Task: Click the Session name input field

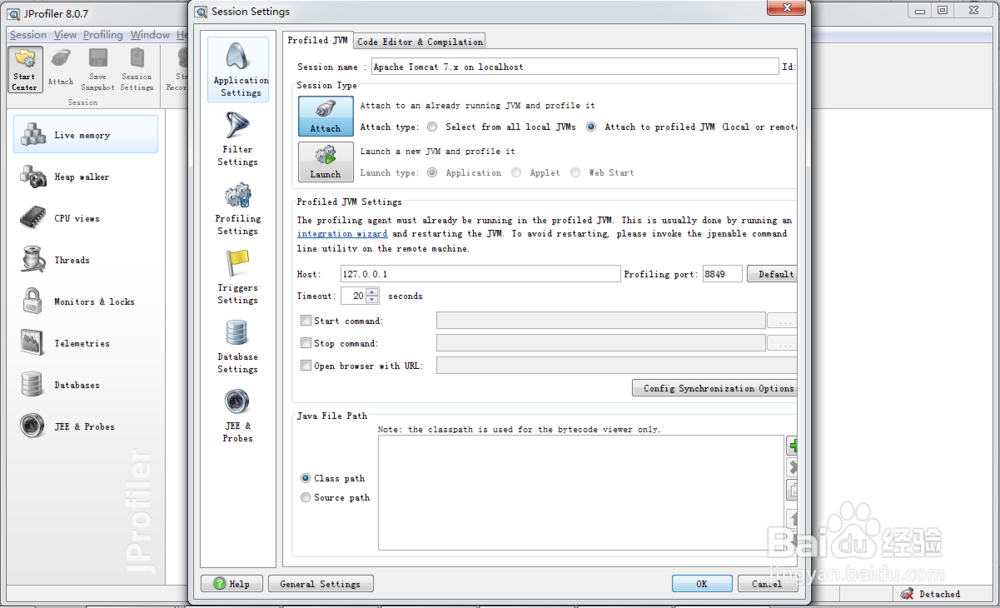Action: coord(575,66)
